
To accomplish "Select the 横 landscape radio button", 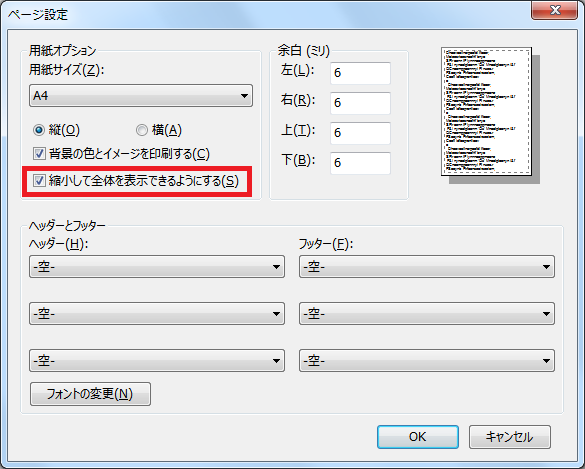I will (x=142, y=130).
